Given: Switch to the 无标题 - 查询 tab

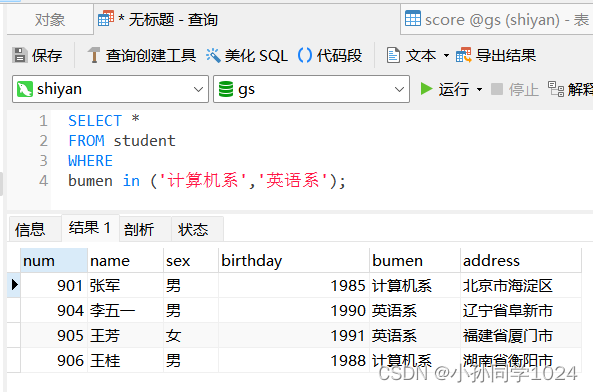Looking at the screenshot, I should click(x=247, y=19).
